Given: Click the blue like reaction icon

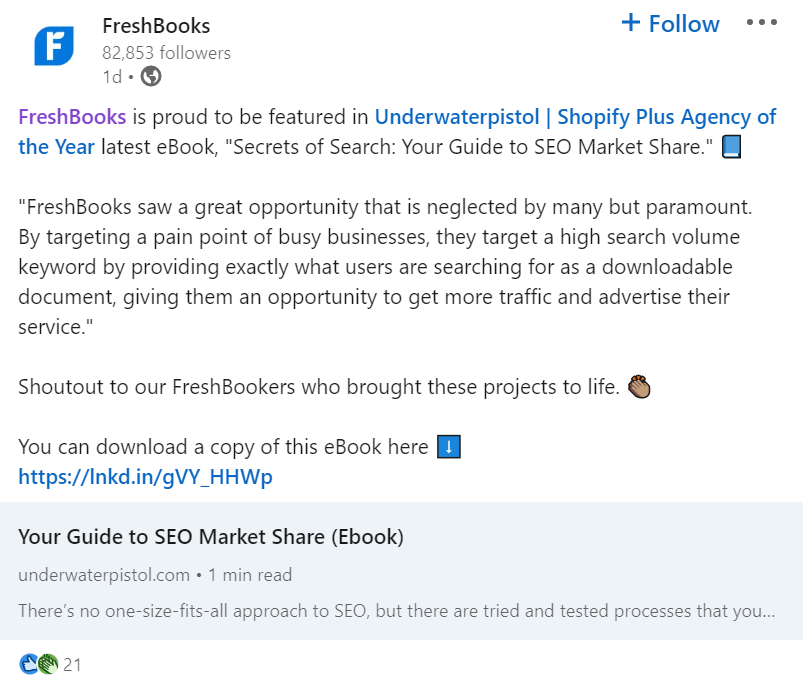Looking at the screenshot, I should coord(28,663).
